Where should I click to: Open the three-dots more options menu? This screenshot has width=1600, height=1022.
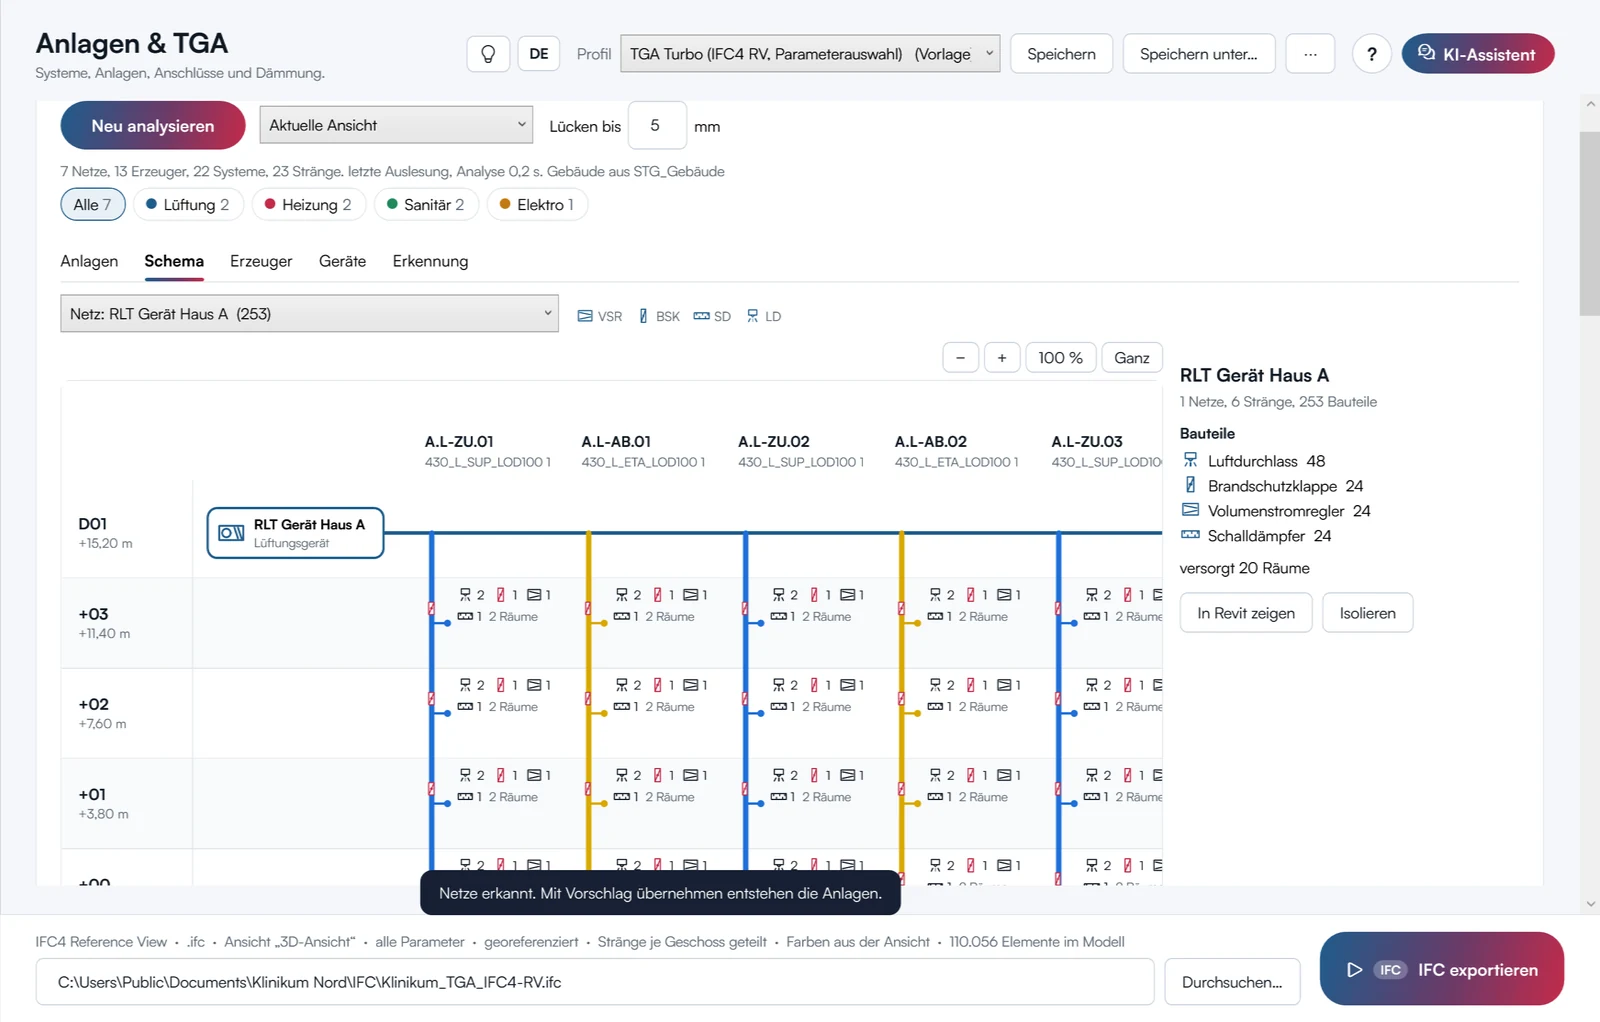(1310, 54)
